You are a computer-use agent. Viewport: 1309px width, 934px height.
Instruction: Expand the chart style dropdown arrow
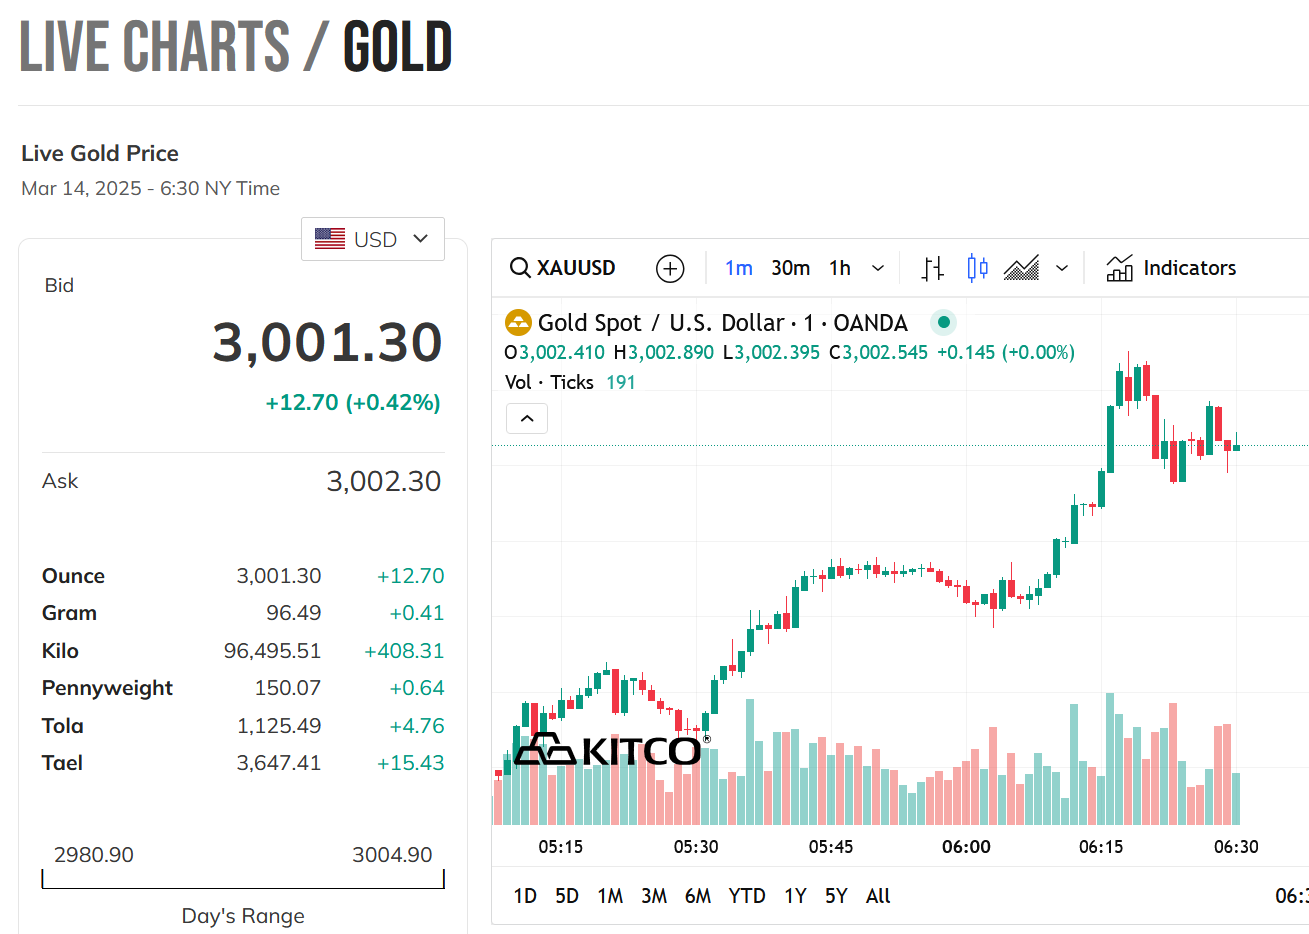pos(1062,268)
